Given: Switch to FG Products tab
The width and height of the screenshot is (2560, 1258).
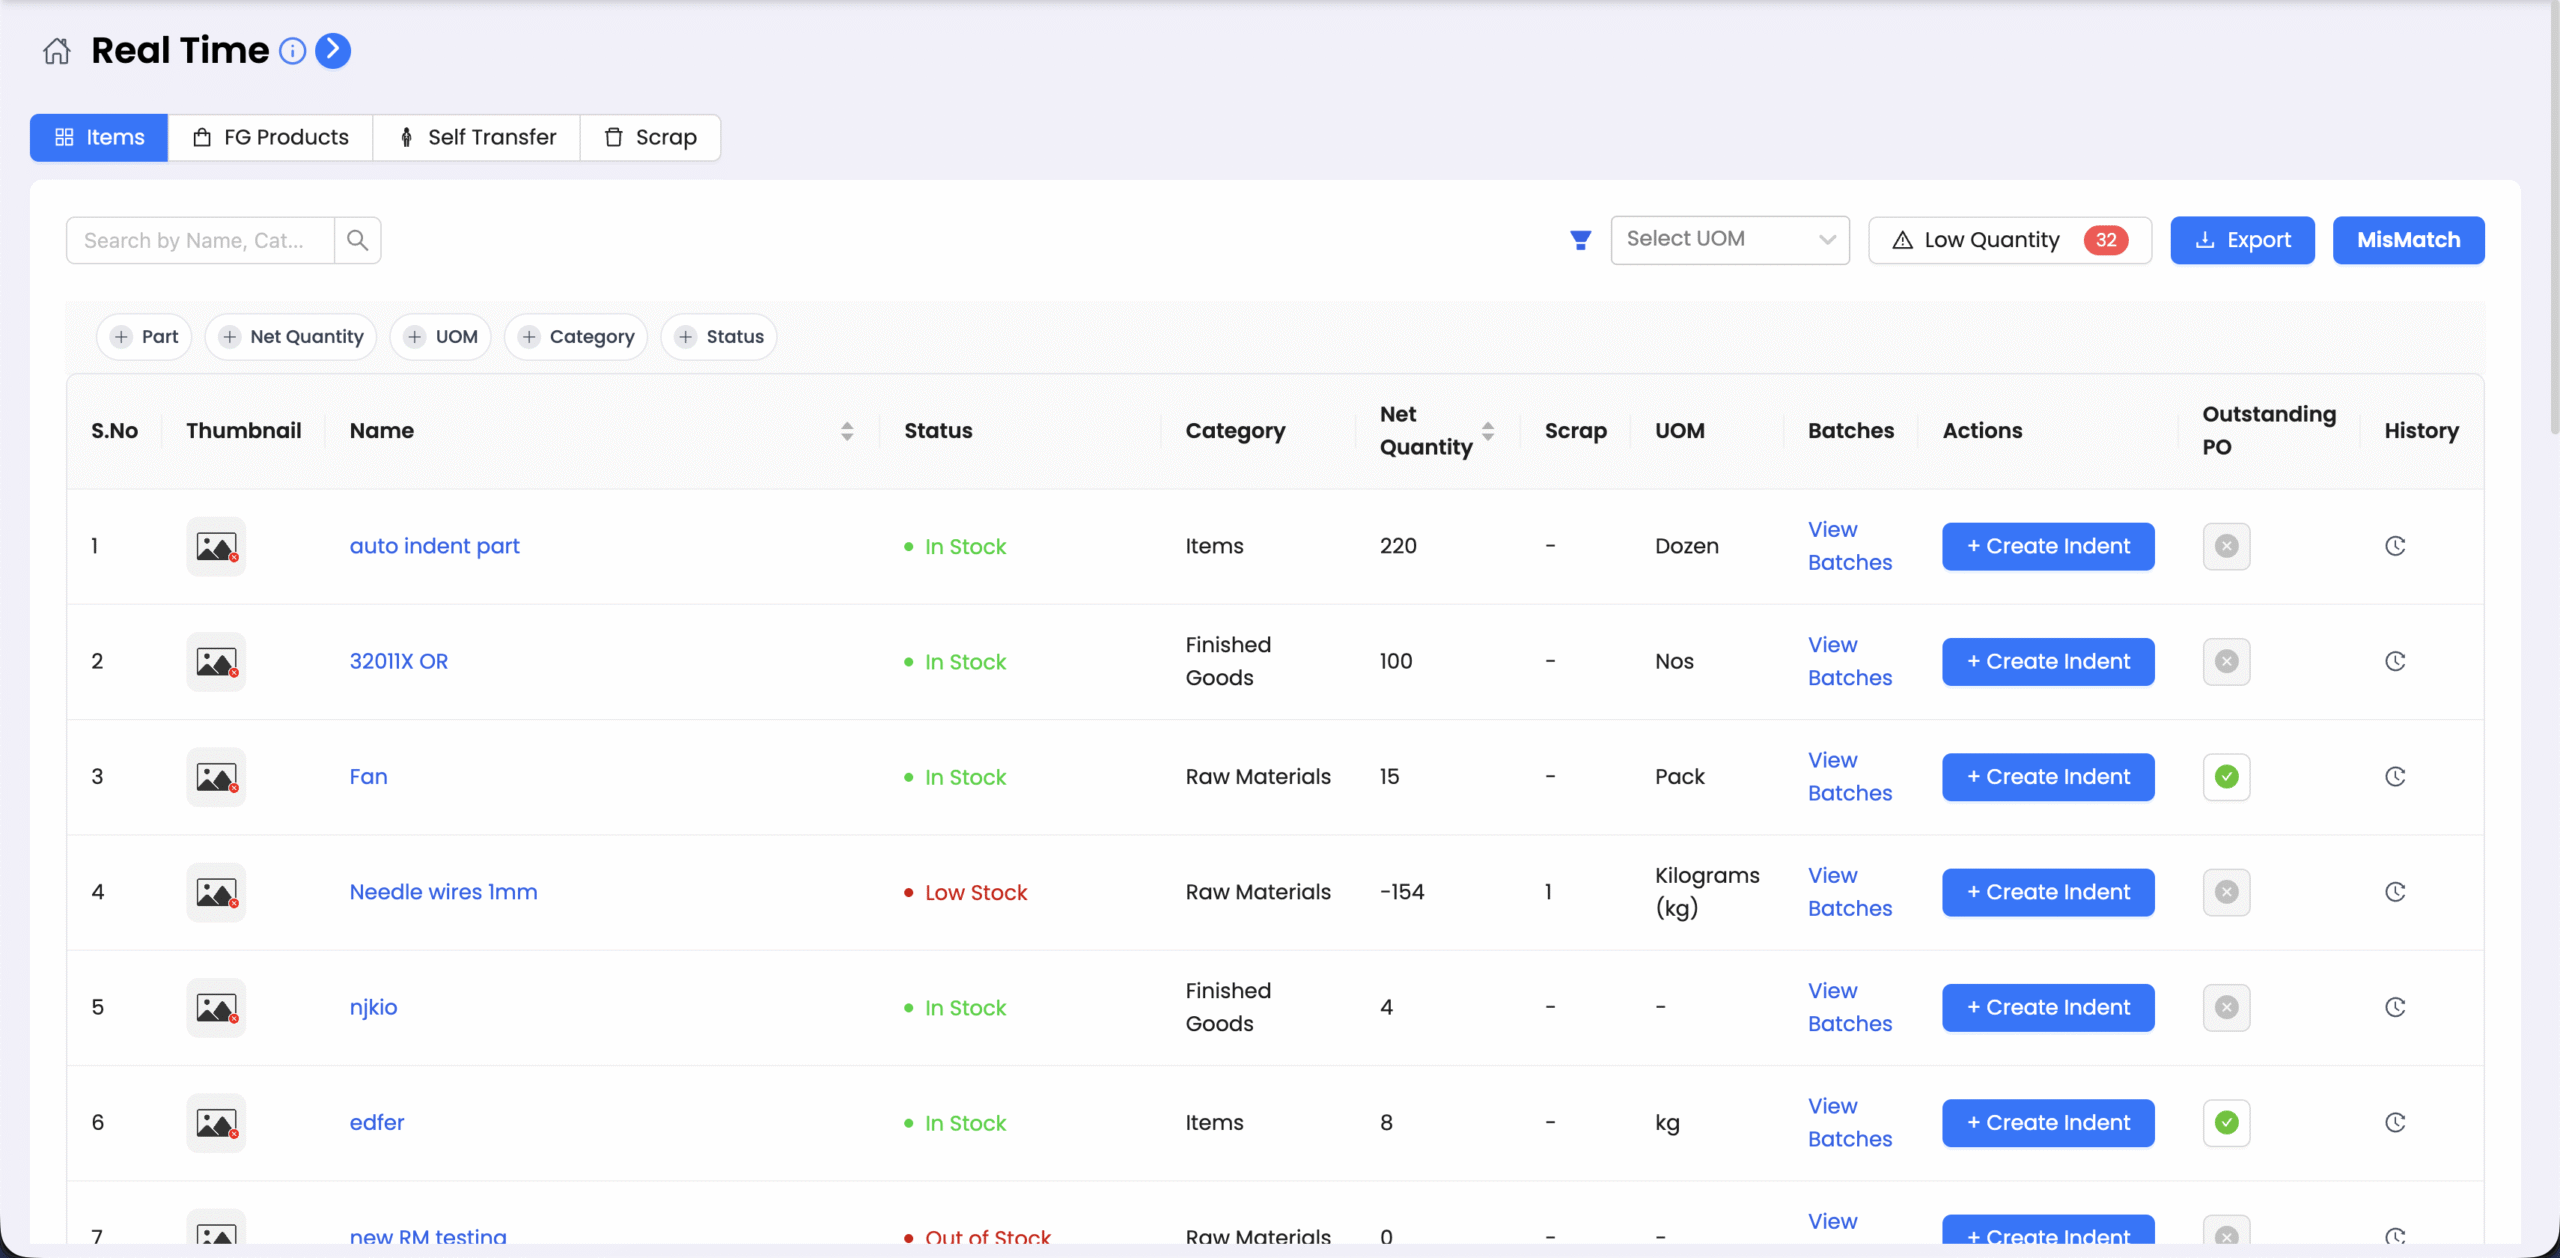Looking at the screenshot, I should pyautogui.click(x=271, y=137).
